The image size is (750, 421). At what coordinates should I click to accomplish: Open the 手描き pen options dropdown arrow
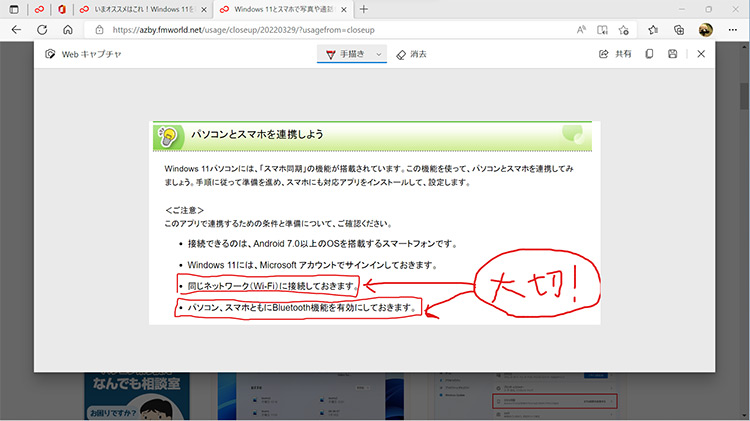pos(379,54)
